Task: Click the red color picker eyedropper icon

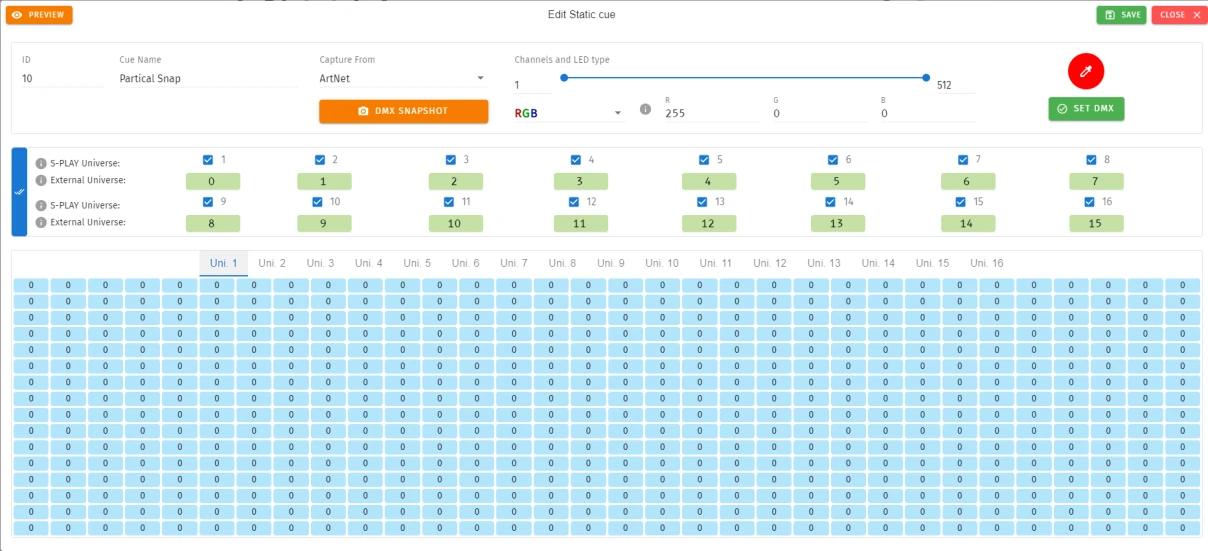Action: coord(1085,72)
